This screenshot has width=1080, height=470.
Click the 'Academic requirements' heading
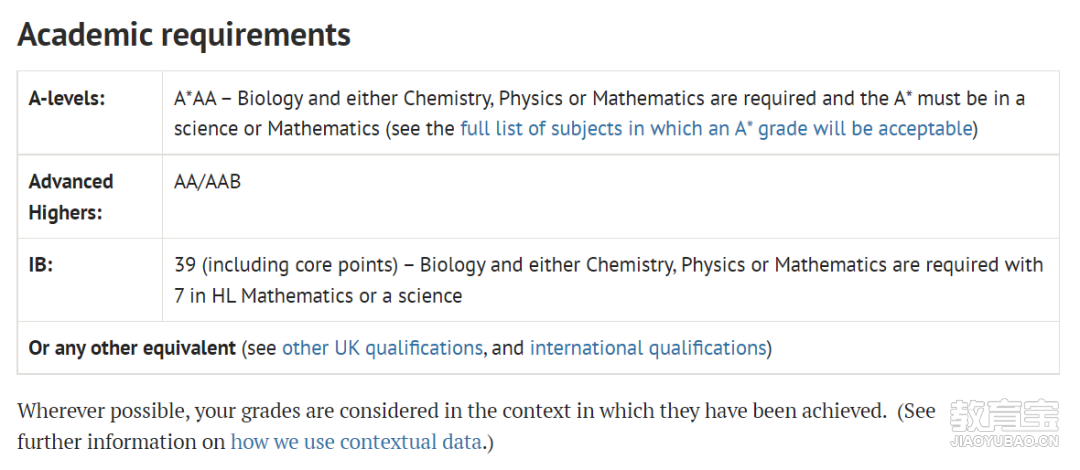[x=184, y=34]
